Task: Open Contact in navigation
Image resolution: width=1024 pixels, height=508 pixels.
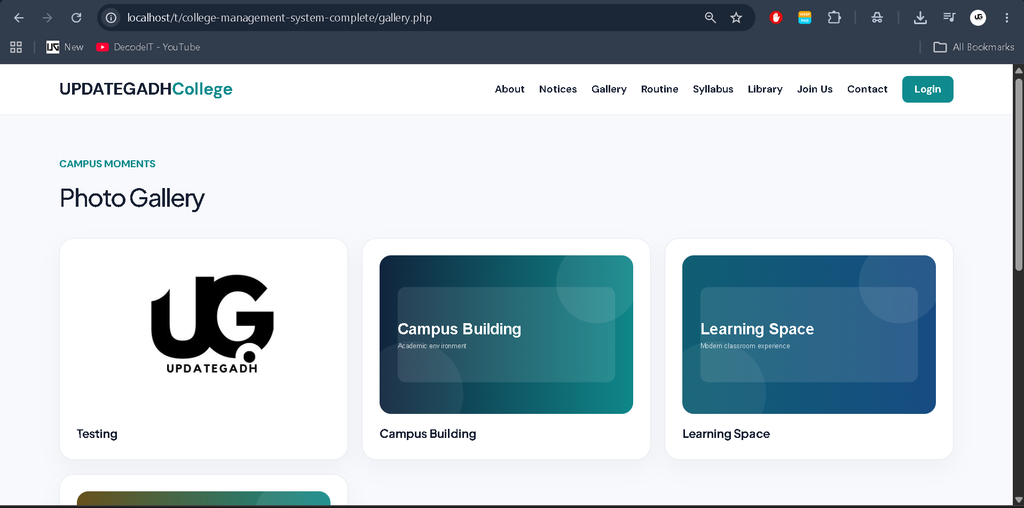Action: 867,89
